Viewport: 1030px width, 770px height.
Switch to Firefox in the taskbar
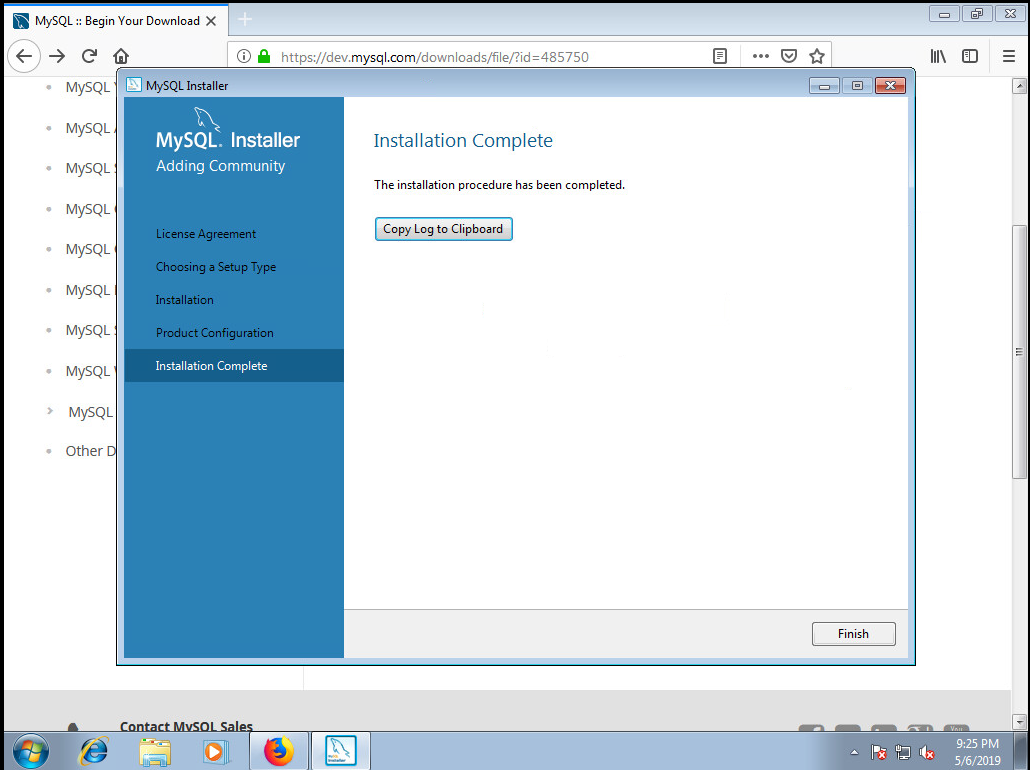pos(279,751)
